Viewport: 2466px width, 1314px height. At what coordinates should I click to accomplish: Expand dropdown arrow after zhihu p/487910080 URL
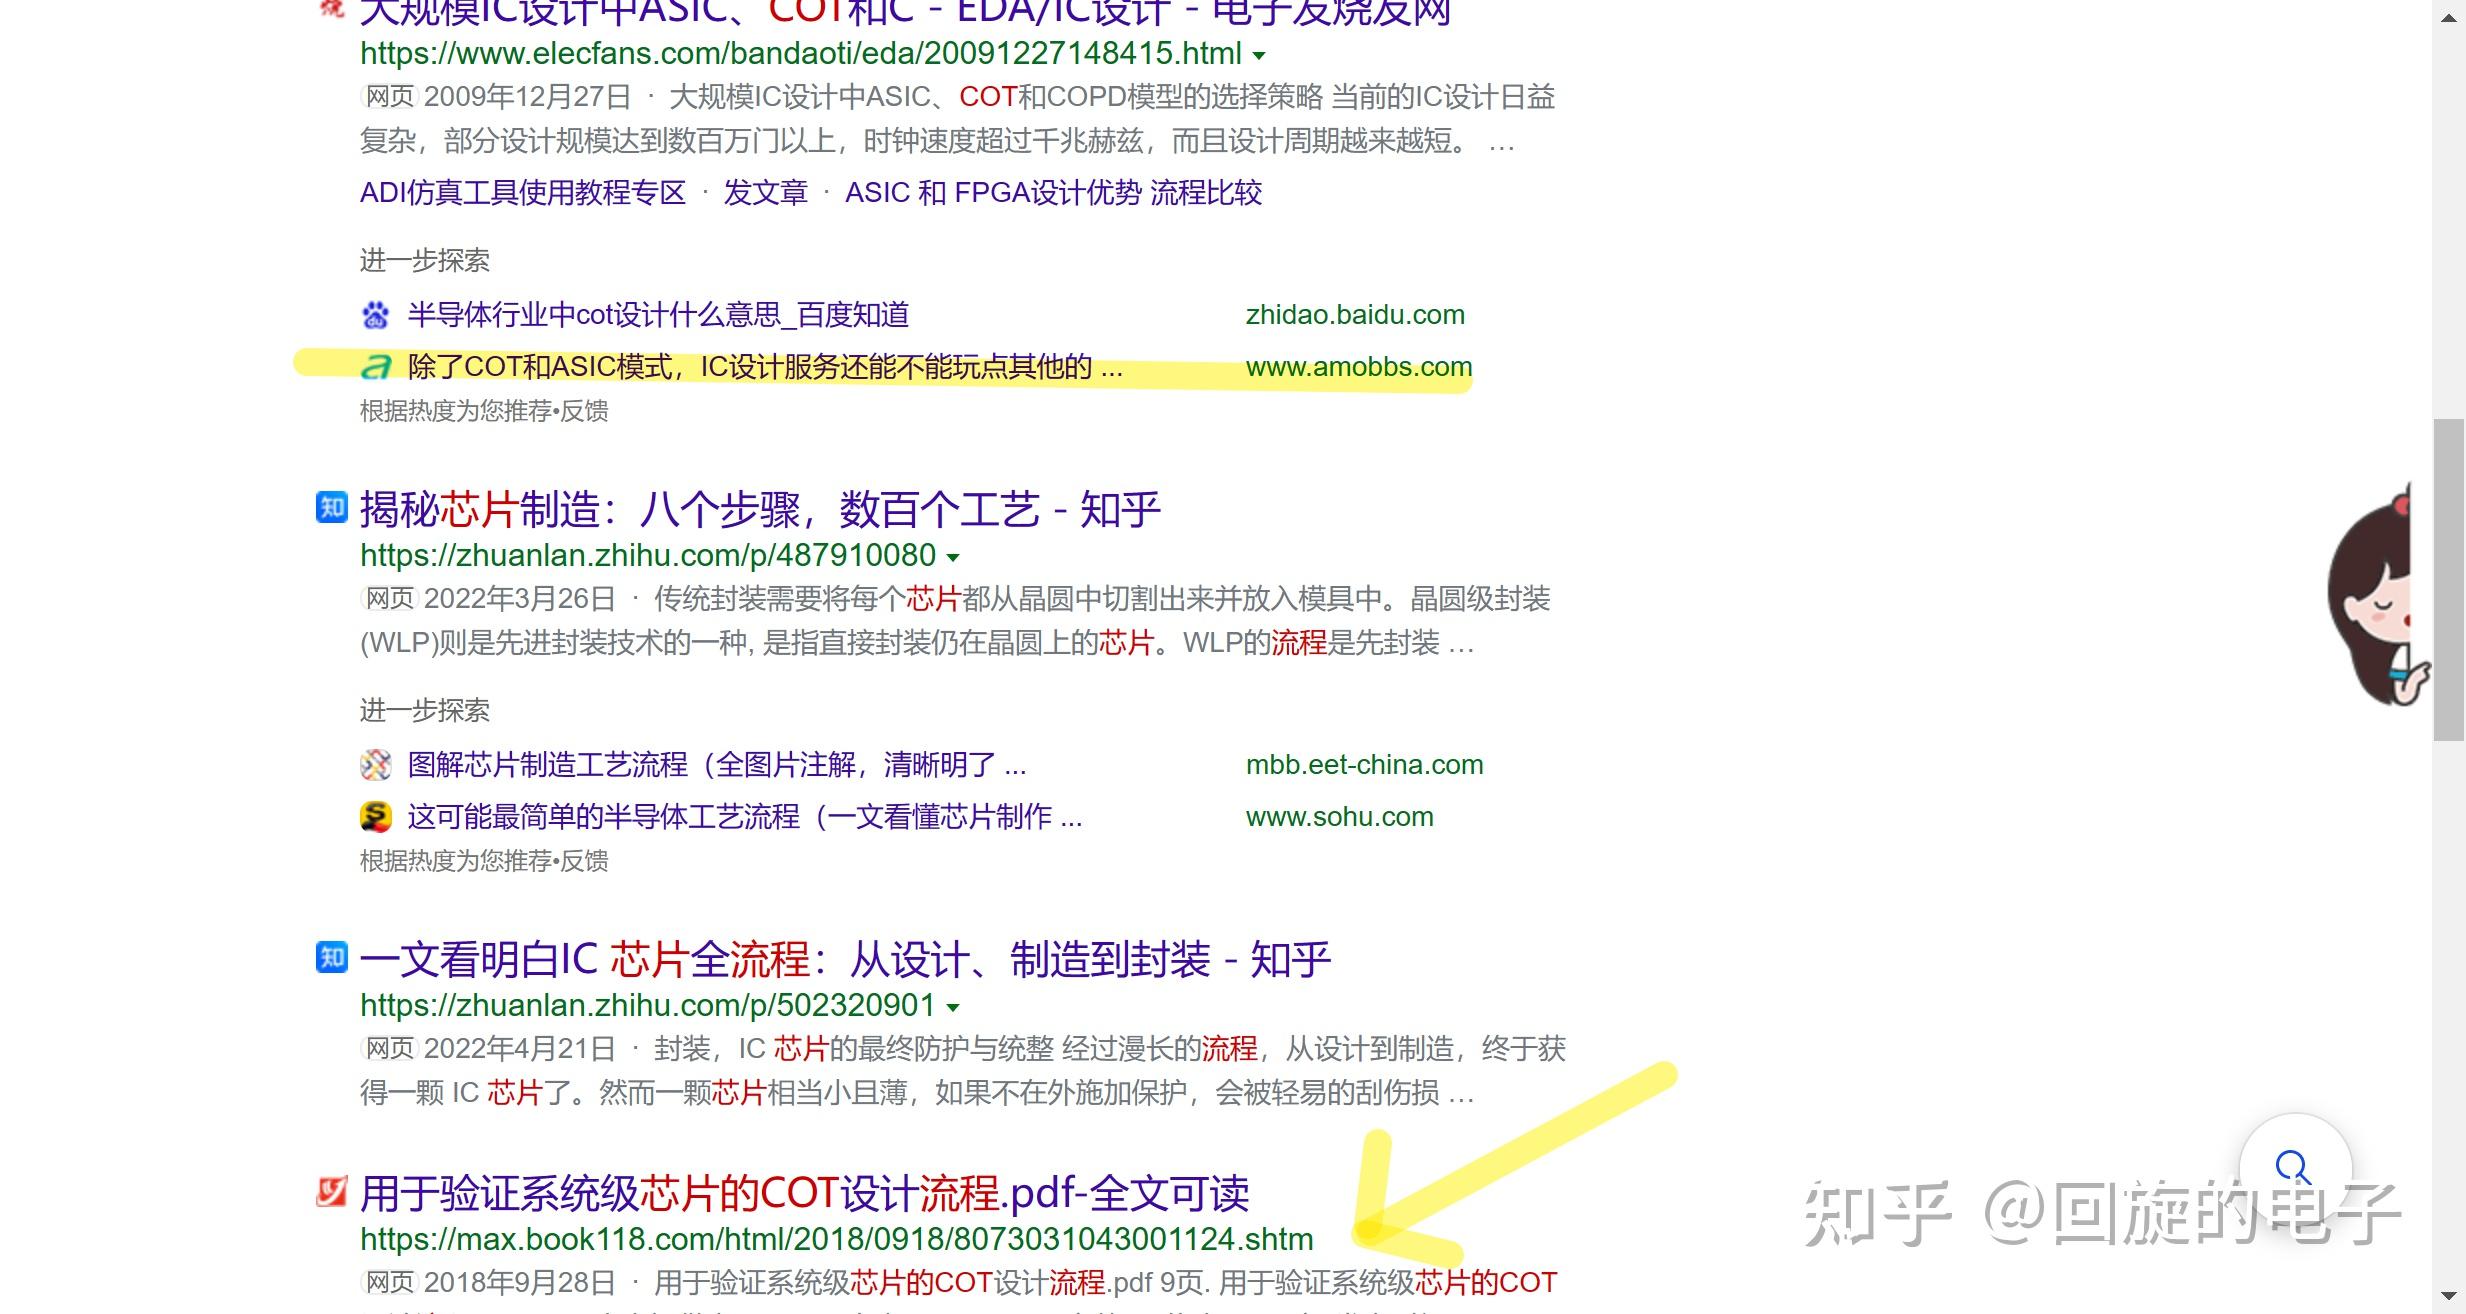953,557
